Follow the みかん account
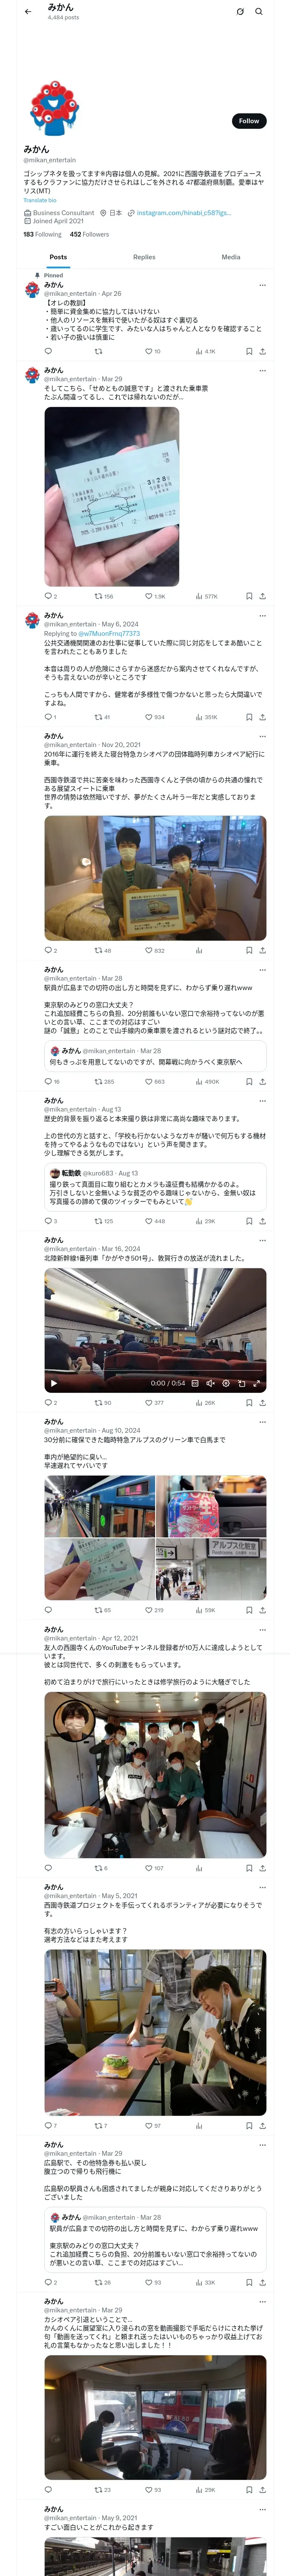The width and height of the screenshot is (290, 2576). tap(249, 121)
